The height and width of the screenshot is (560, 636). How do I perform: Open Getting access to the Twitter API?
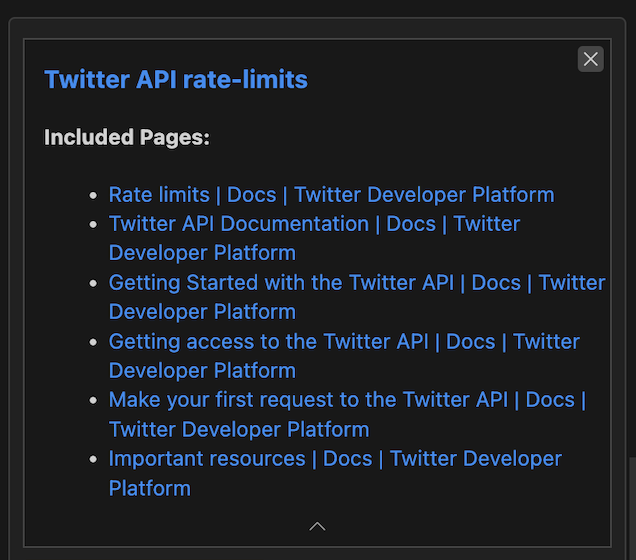point(344,341)
